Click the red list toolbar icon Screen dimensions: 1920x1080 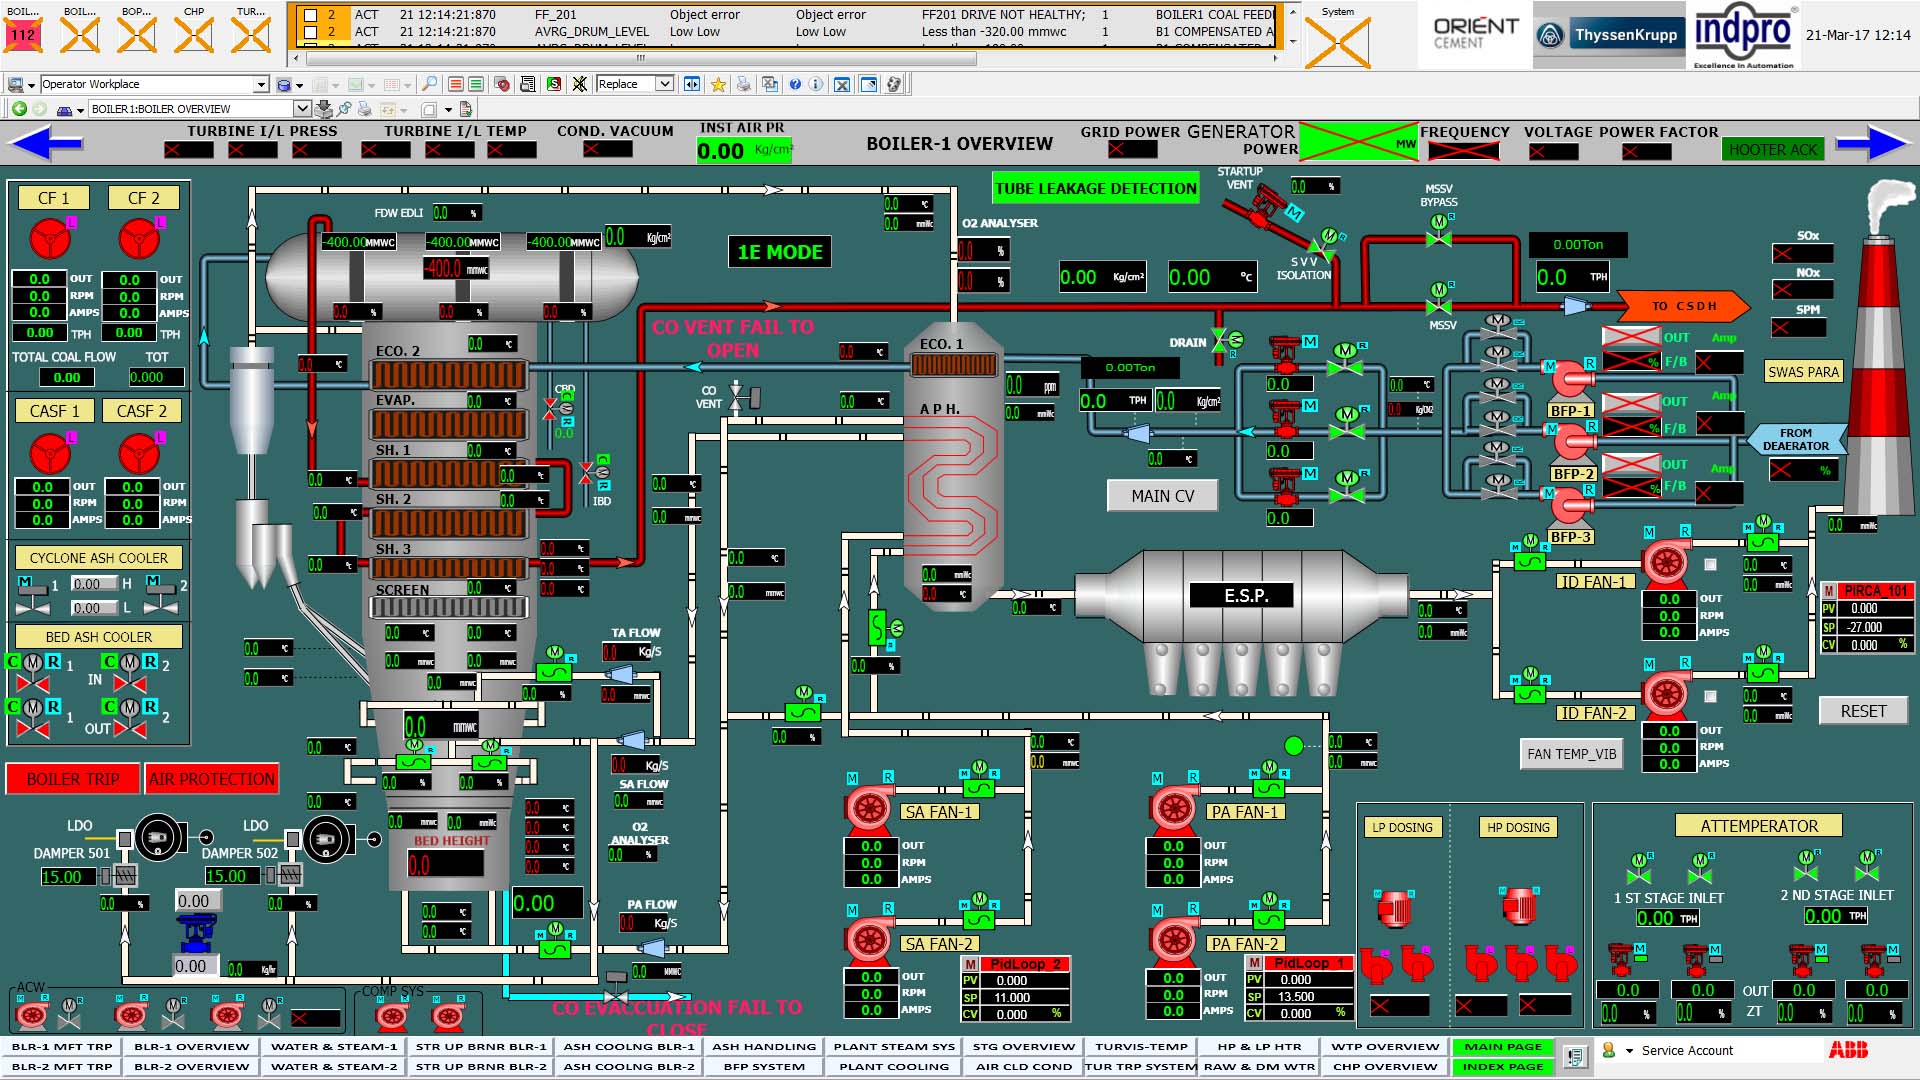coord(456,84)
